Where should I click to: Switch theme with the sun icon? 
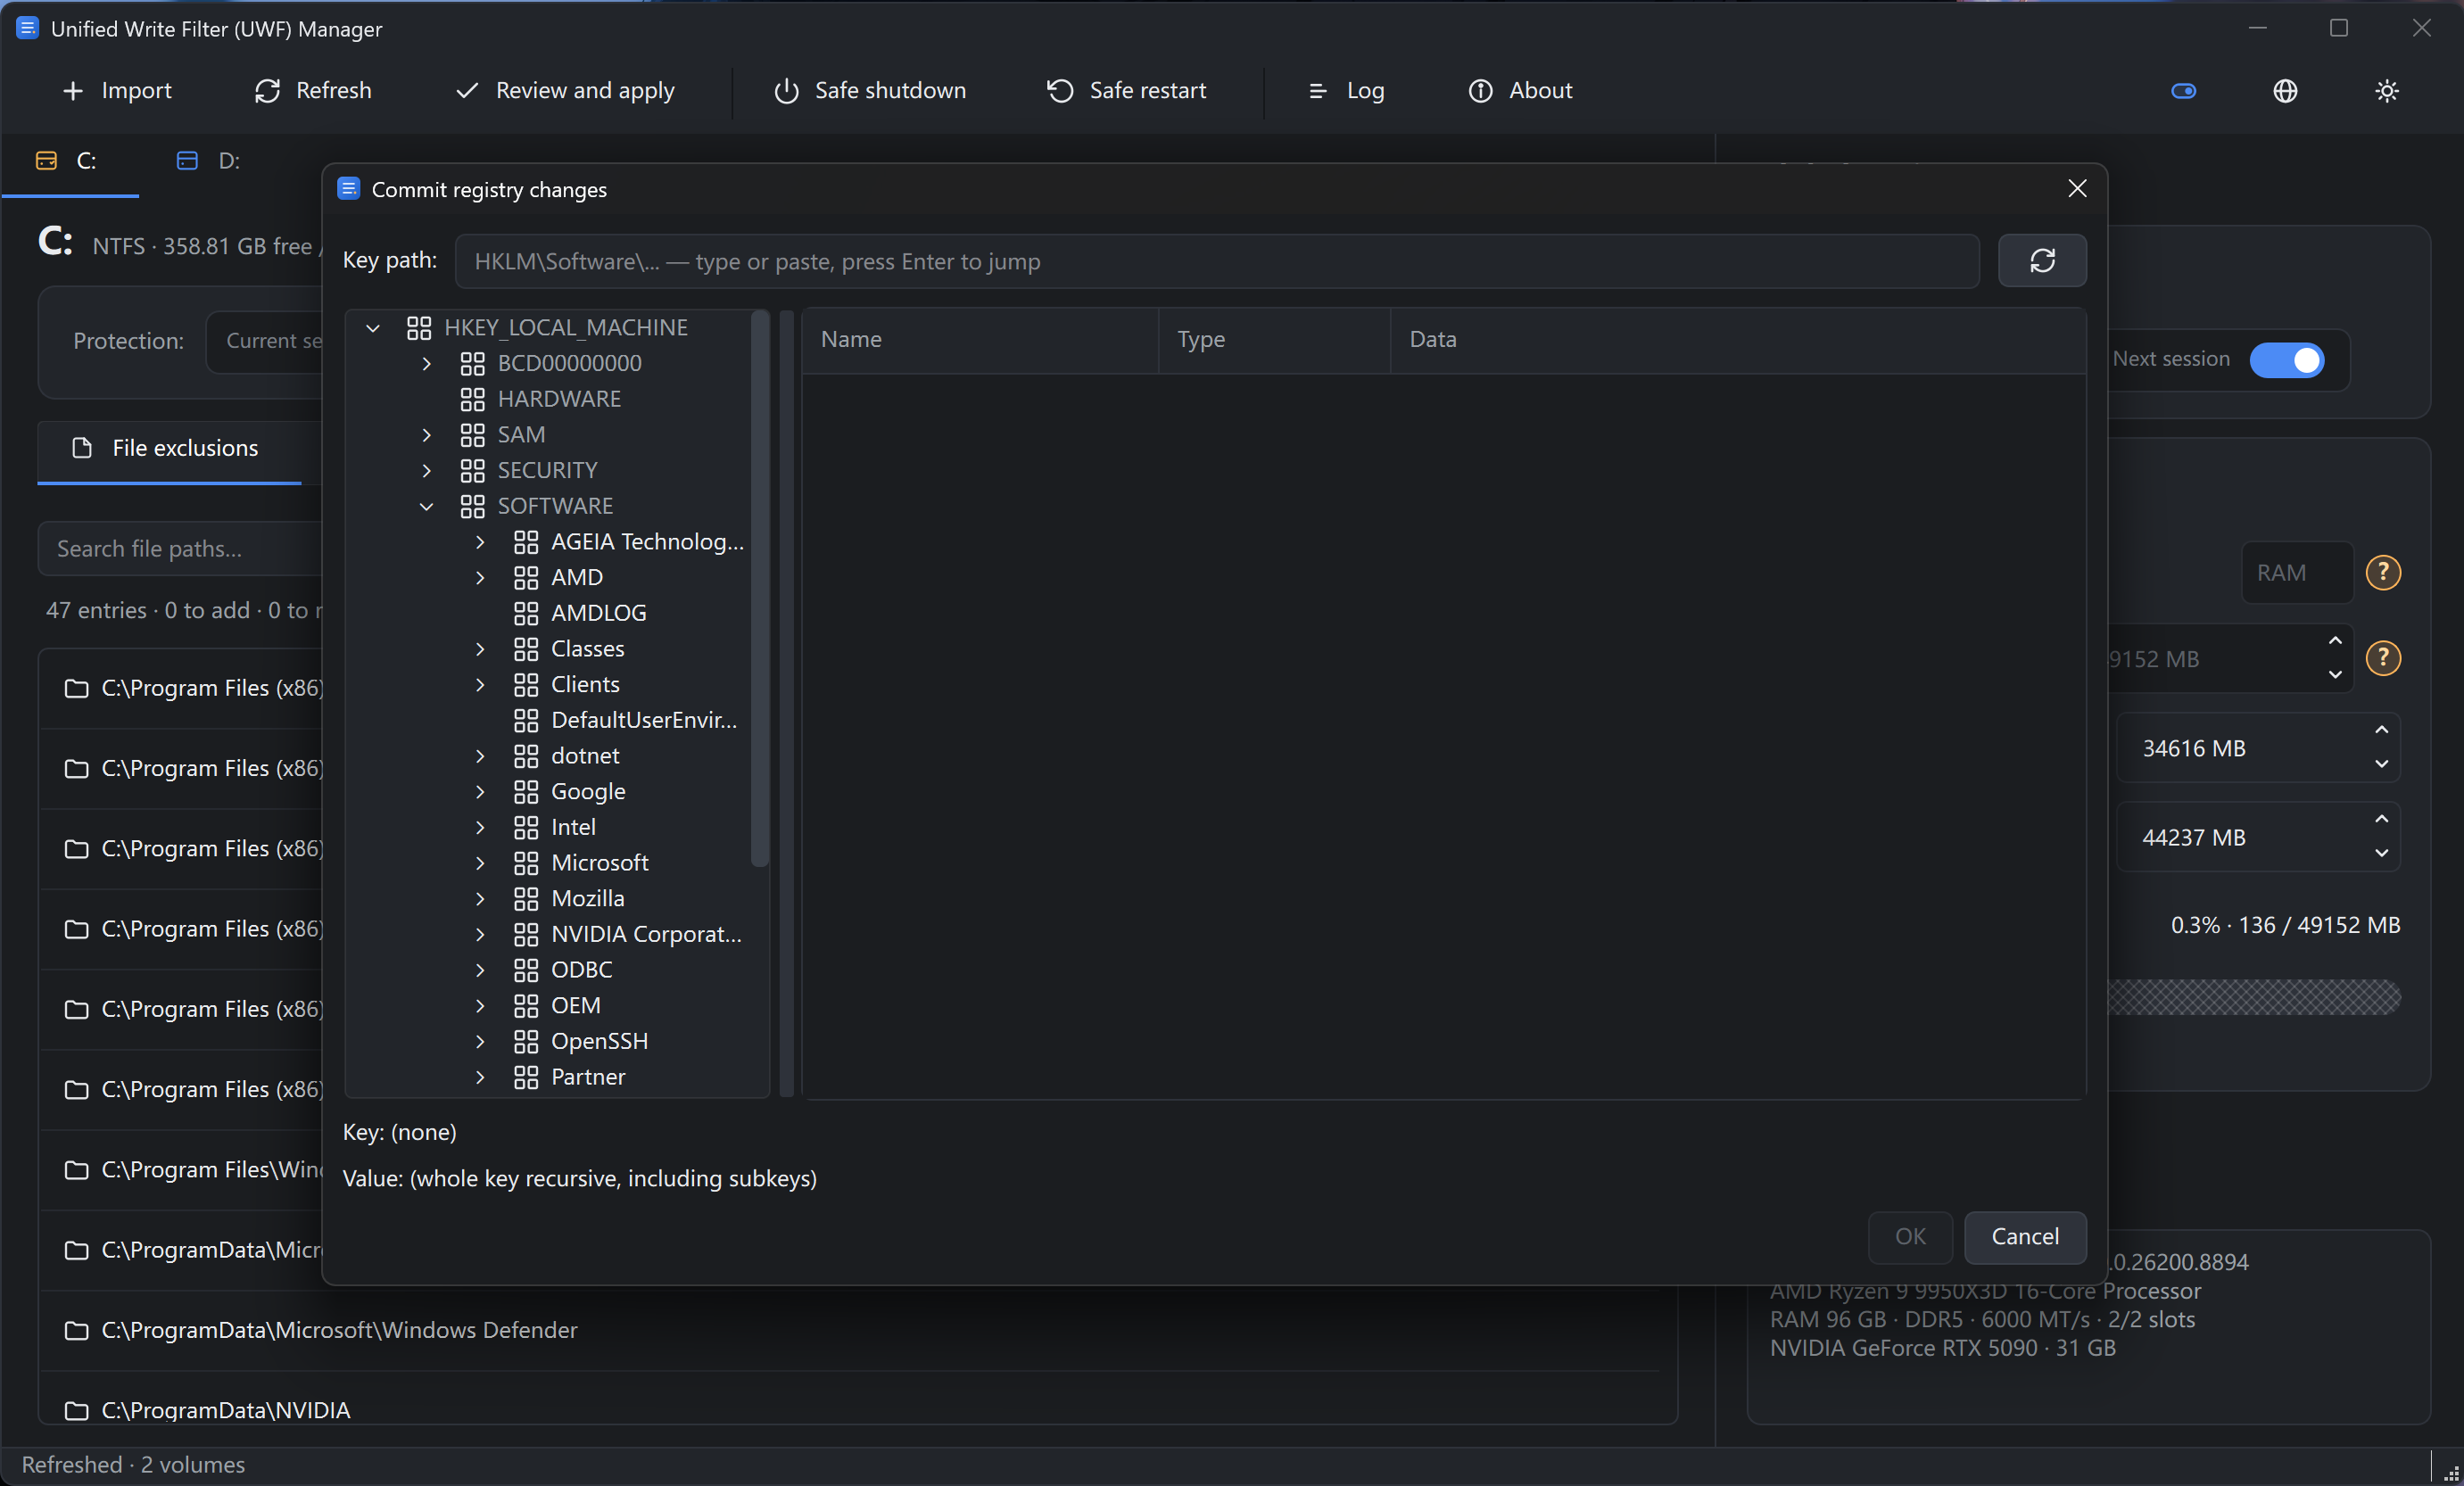2387,91
